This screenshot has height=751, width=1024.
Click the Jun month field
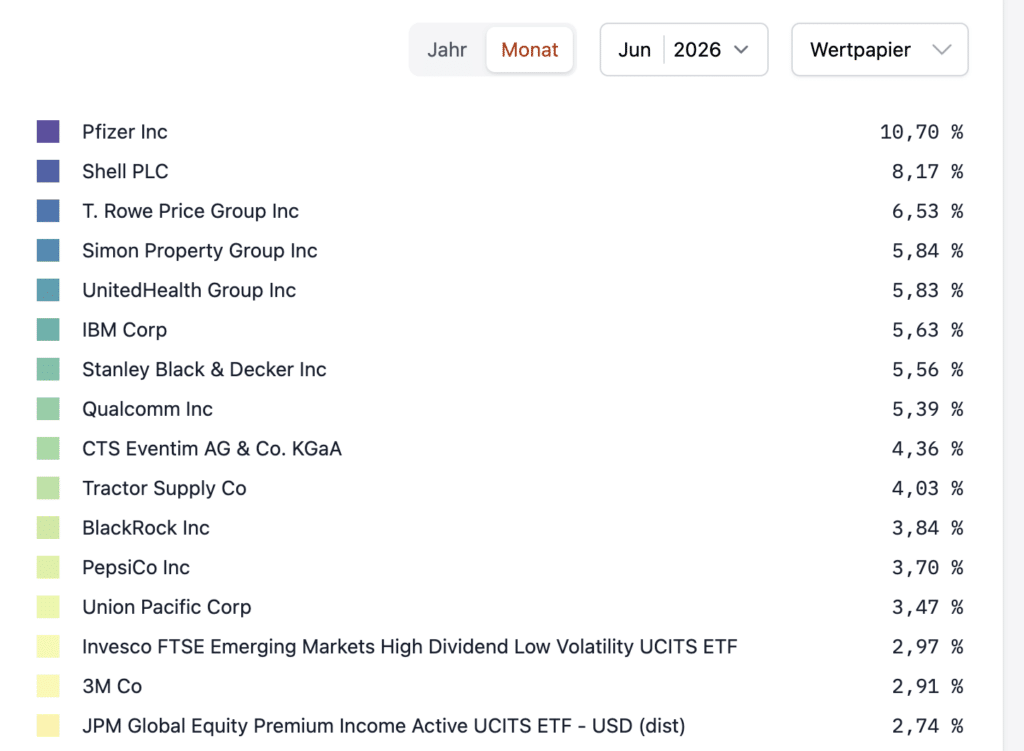click(634, 50)
